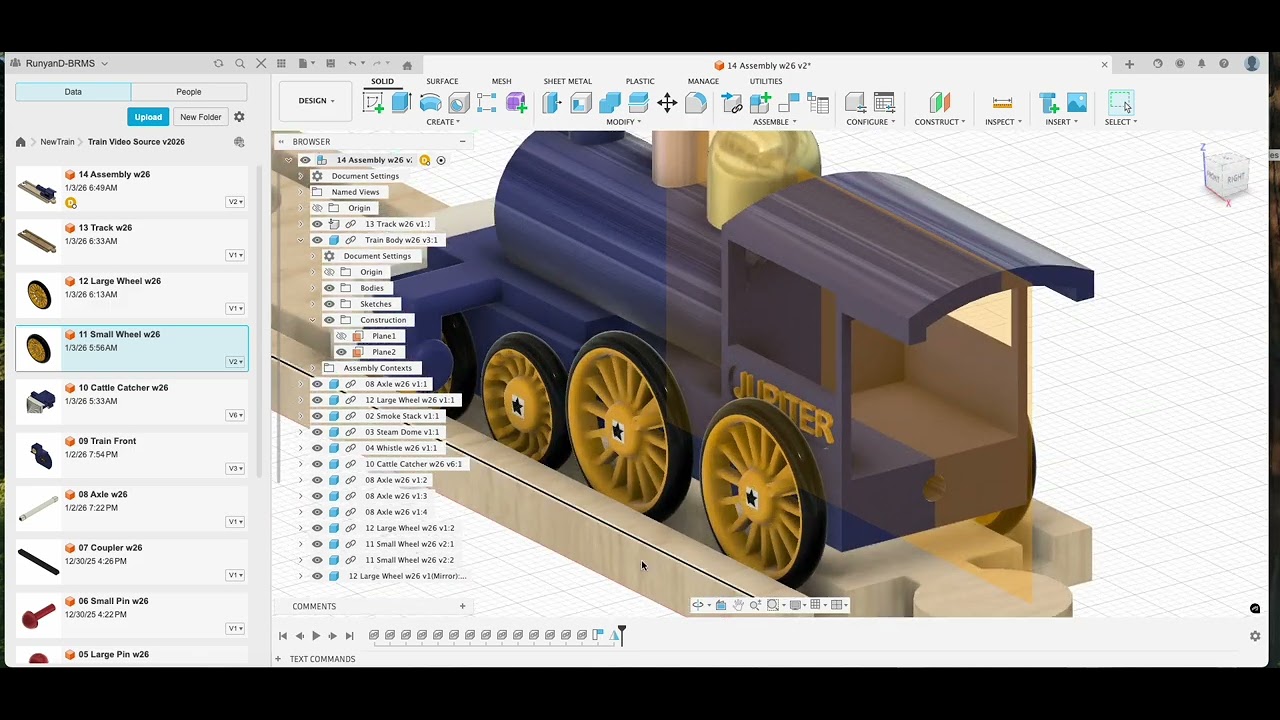
Task: Click the Insert Component link icon in Assemble
Action: click(732, 103)
